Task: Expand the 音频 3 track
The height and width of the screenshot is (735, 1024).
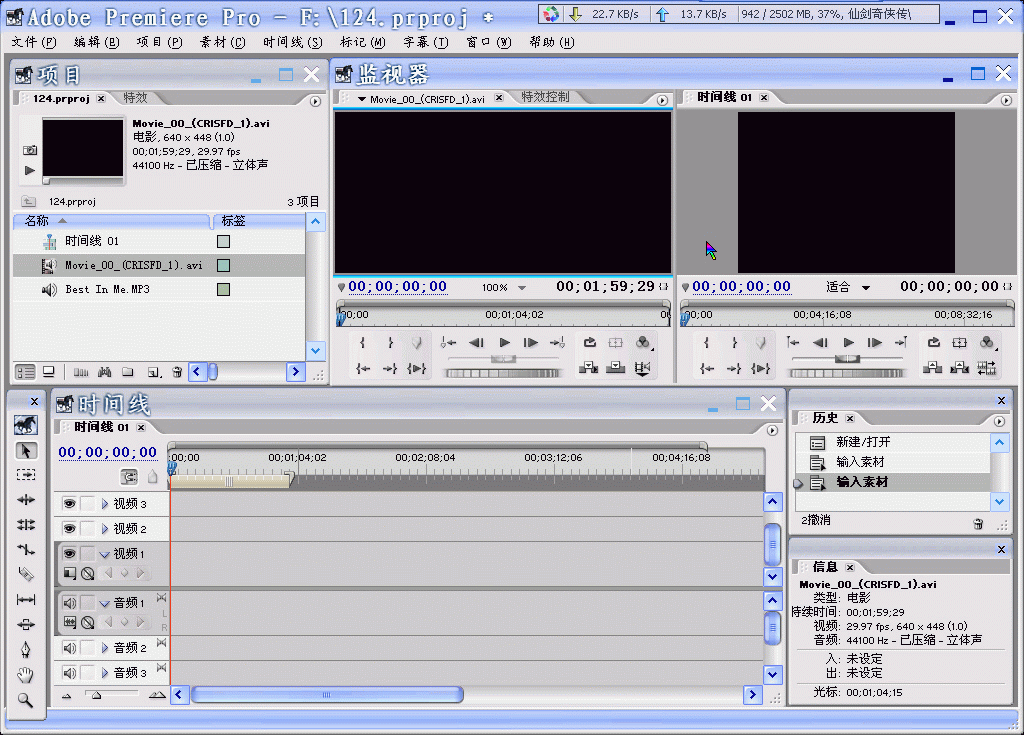Action: 104,672
